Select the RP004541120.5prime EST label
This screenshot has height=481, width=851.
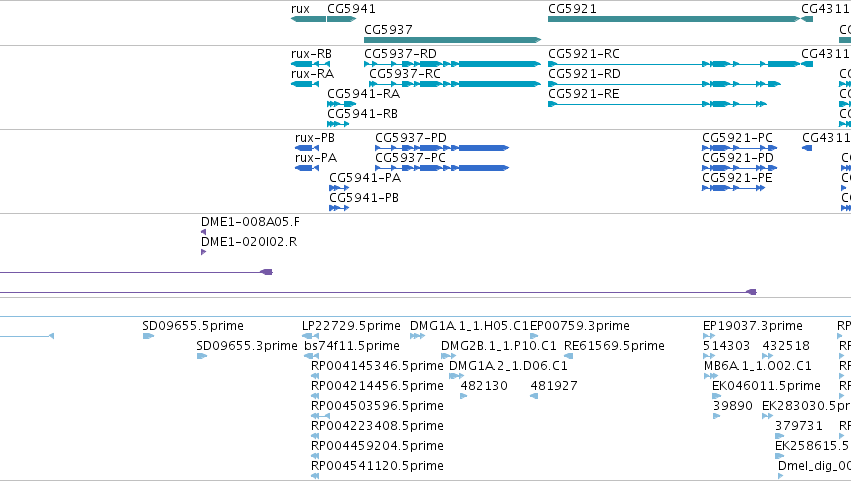point(377,466)
